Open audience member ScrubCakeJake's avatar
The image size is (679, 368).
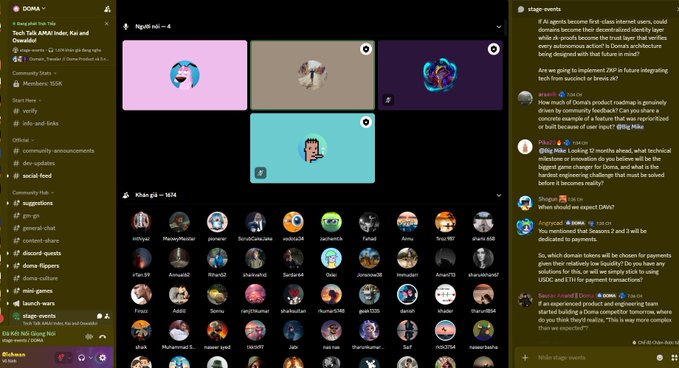pos(255,222)
